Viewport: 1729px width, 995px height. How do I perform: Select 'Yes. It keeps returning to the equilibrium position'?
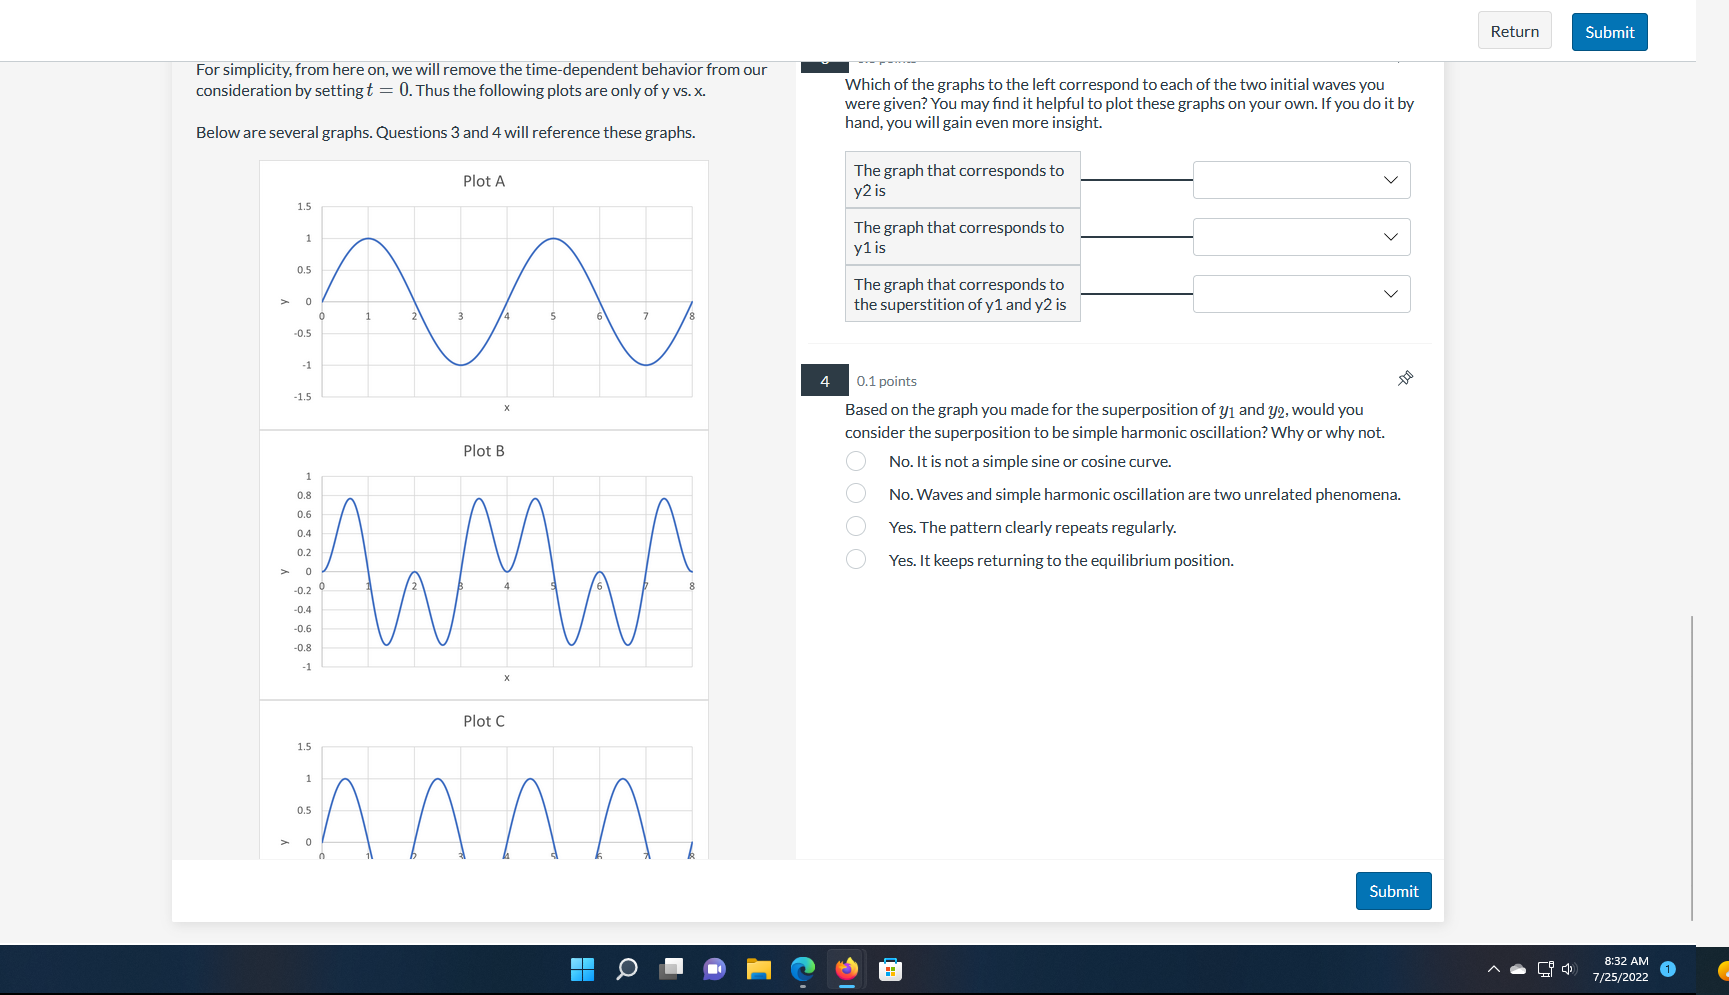click(855, 559)
